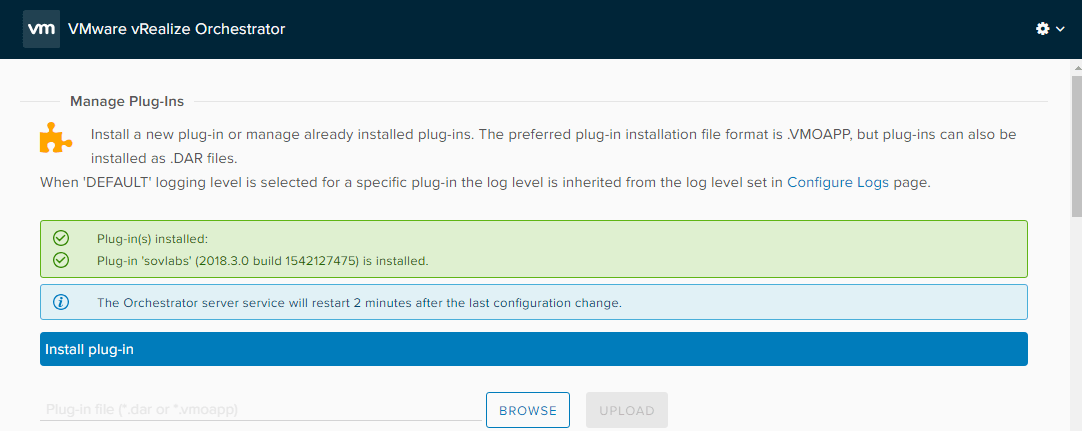Click the sovlabs plug-in installed message text
The width and height of the screenshot is (1082, 431).
(x=262, y=261)
